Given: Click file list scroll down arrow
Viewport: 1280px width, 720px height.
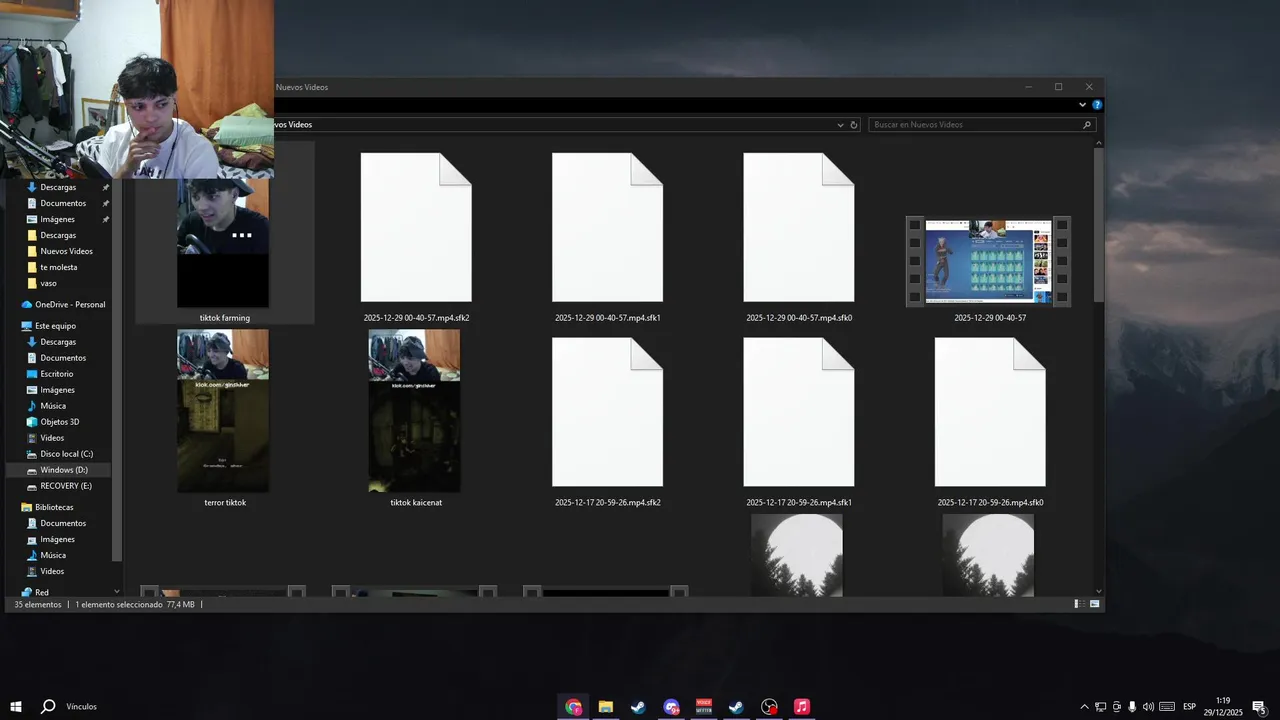Looking at the screenshot, I should [1099, 591].
